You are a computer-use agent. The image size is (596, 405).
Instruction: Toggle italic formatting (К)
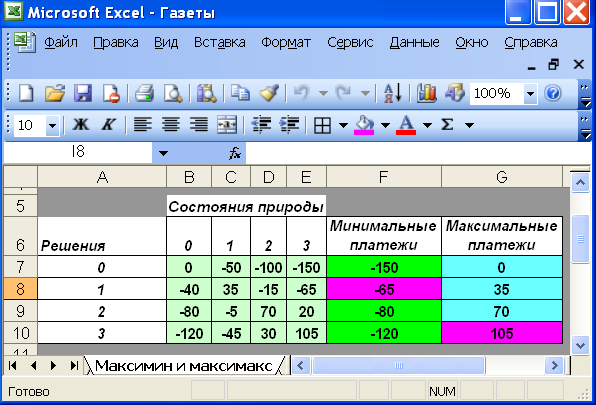coord(109,125)
